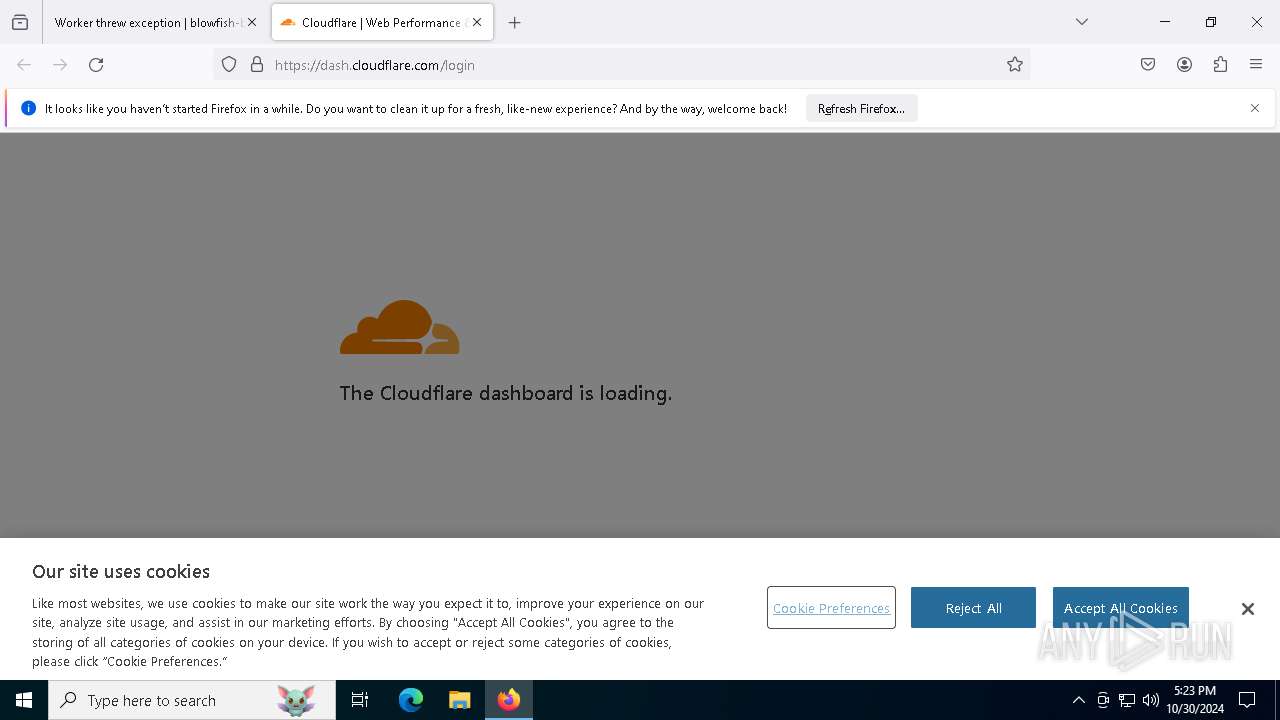Open volume control tray icon
The width and height of the screenshot is (1280, 720).
tap(1151, 700)
